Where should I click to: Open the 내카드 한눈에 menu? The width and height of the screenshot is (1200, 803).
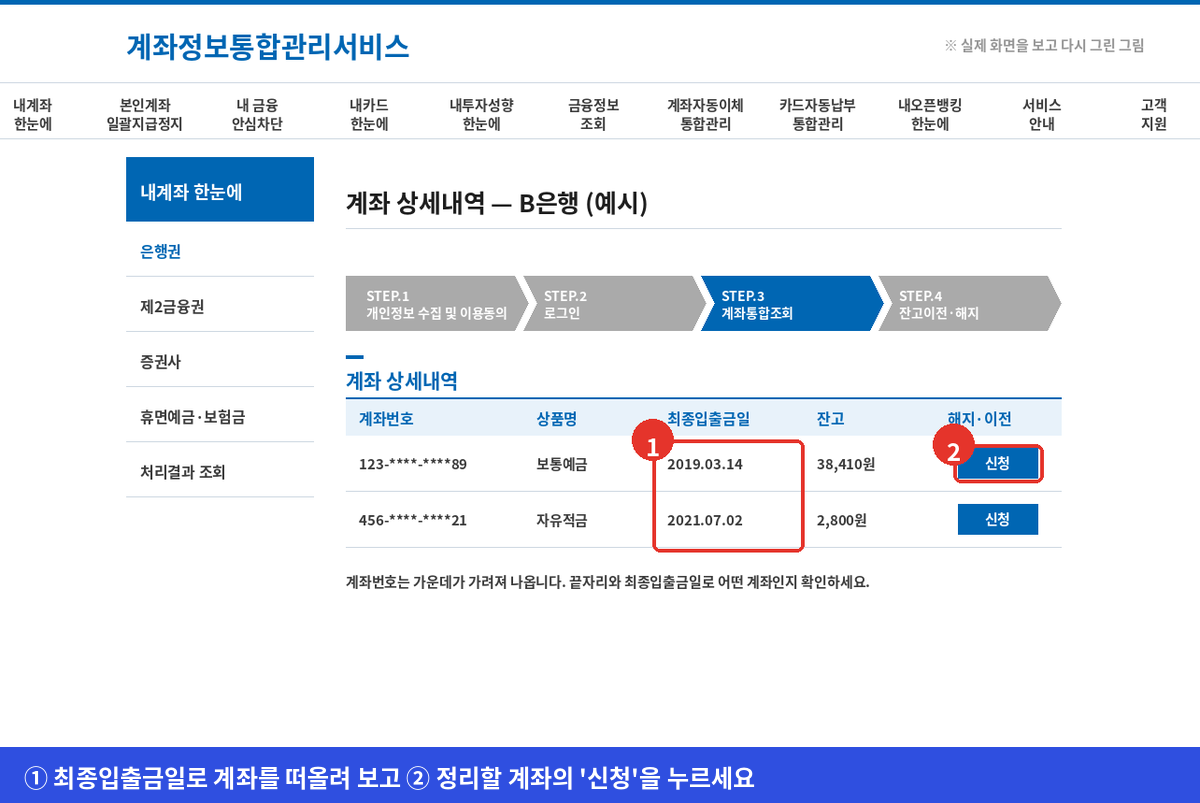(x=369, y=115)
